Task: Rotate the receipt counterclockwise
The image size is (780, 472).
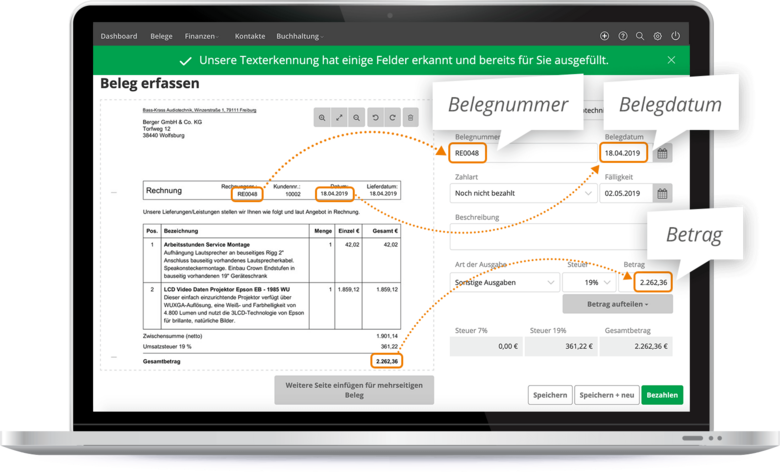Action: coord(376,118)
